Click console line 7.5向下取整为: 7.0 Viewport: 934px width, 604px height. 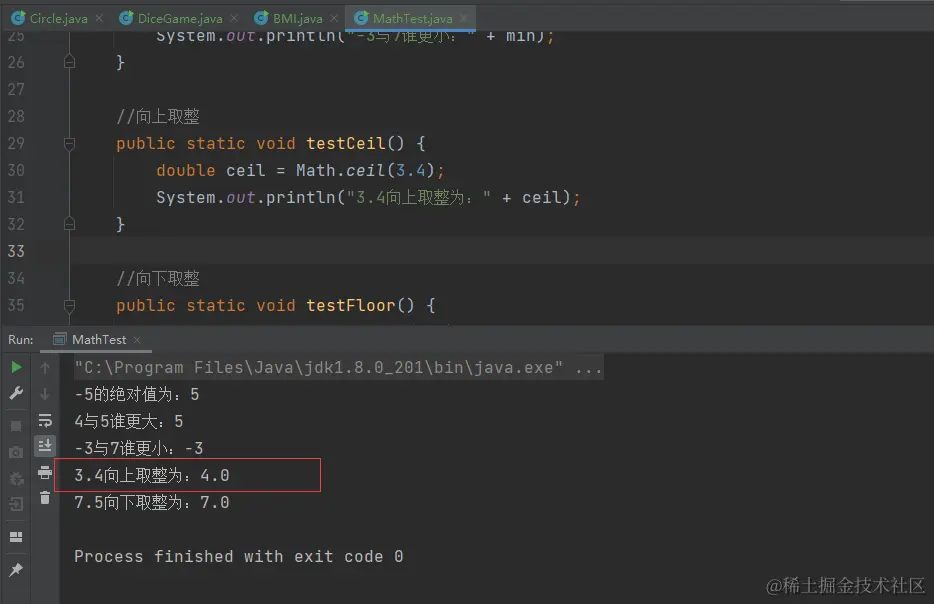click(152, 502)
